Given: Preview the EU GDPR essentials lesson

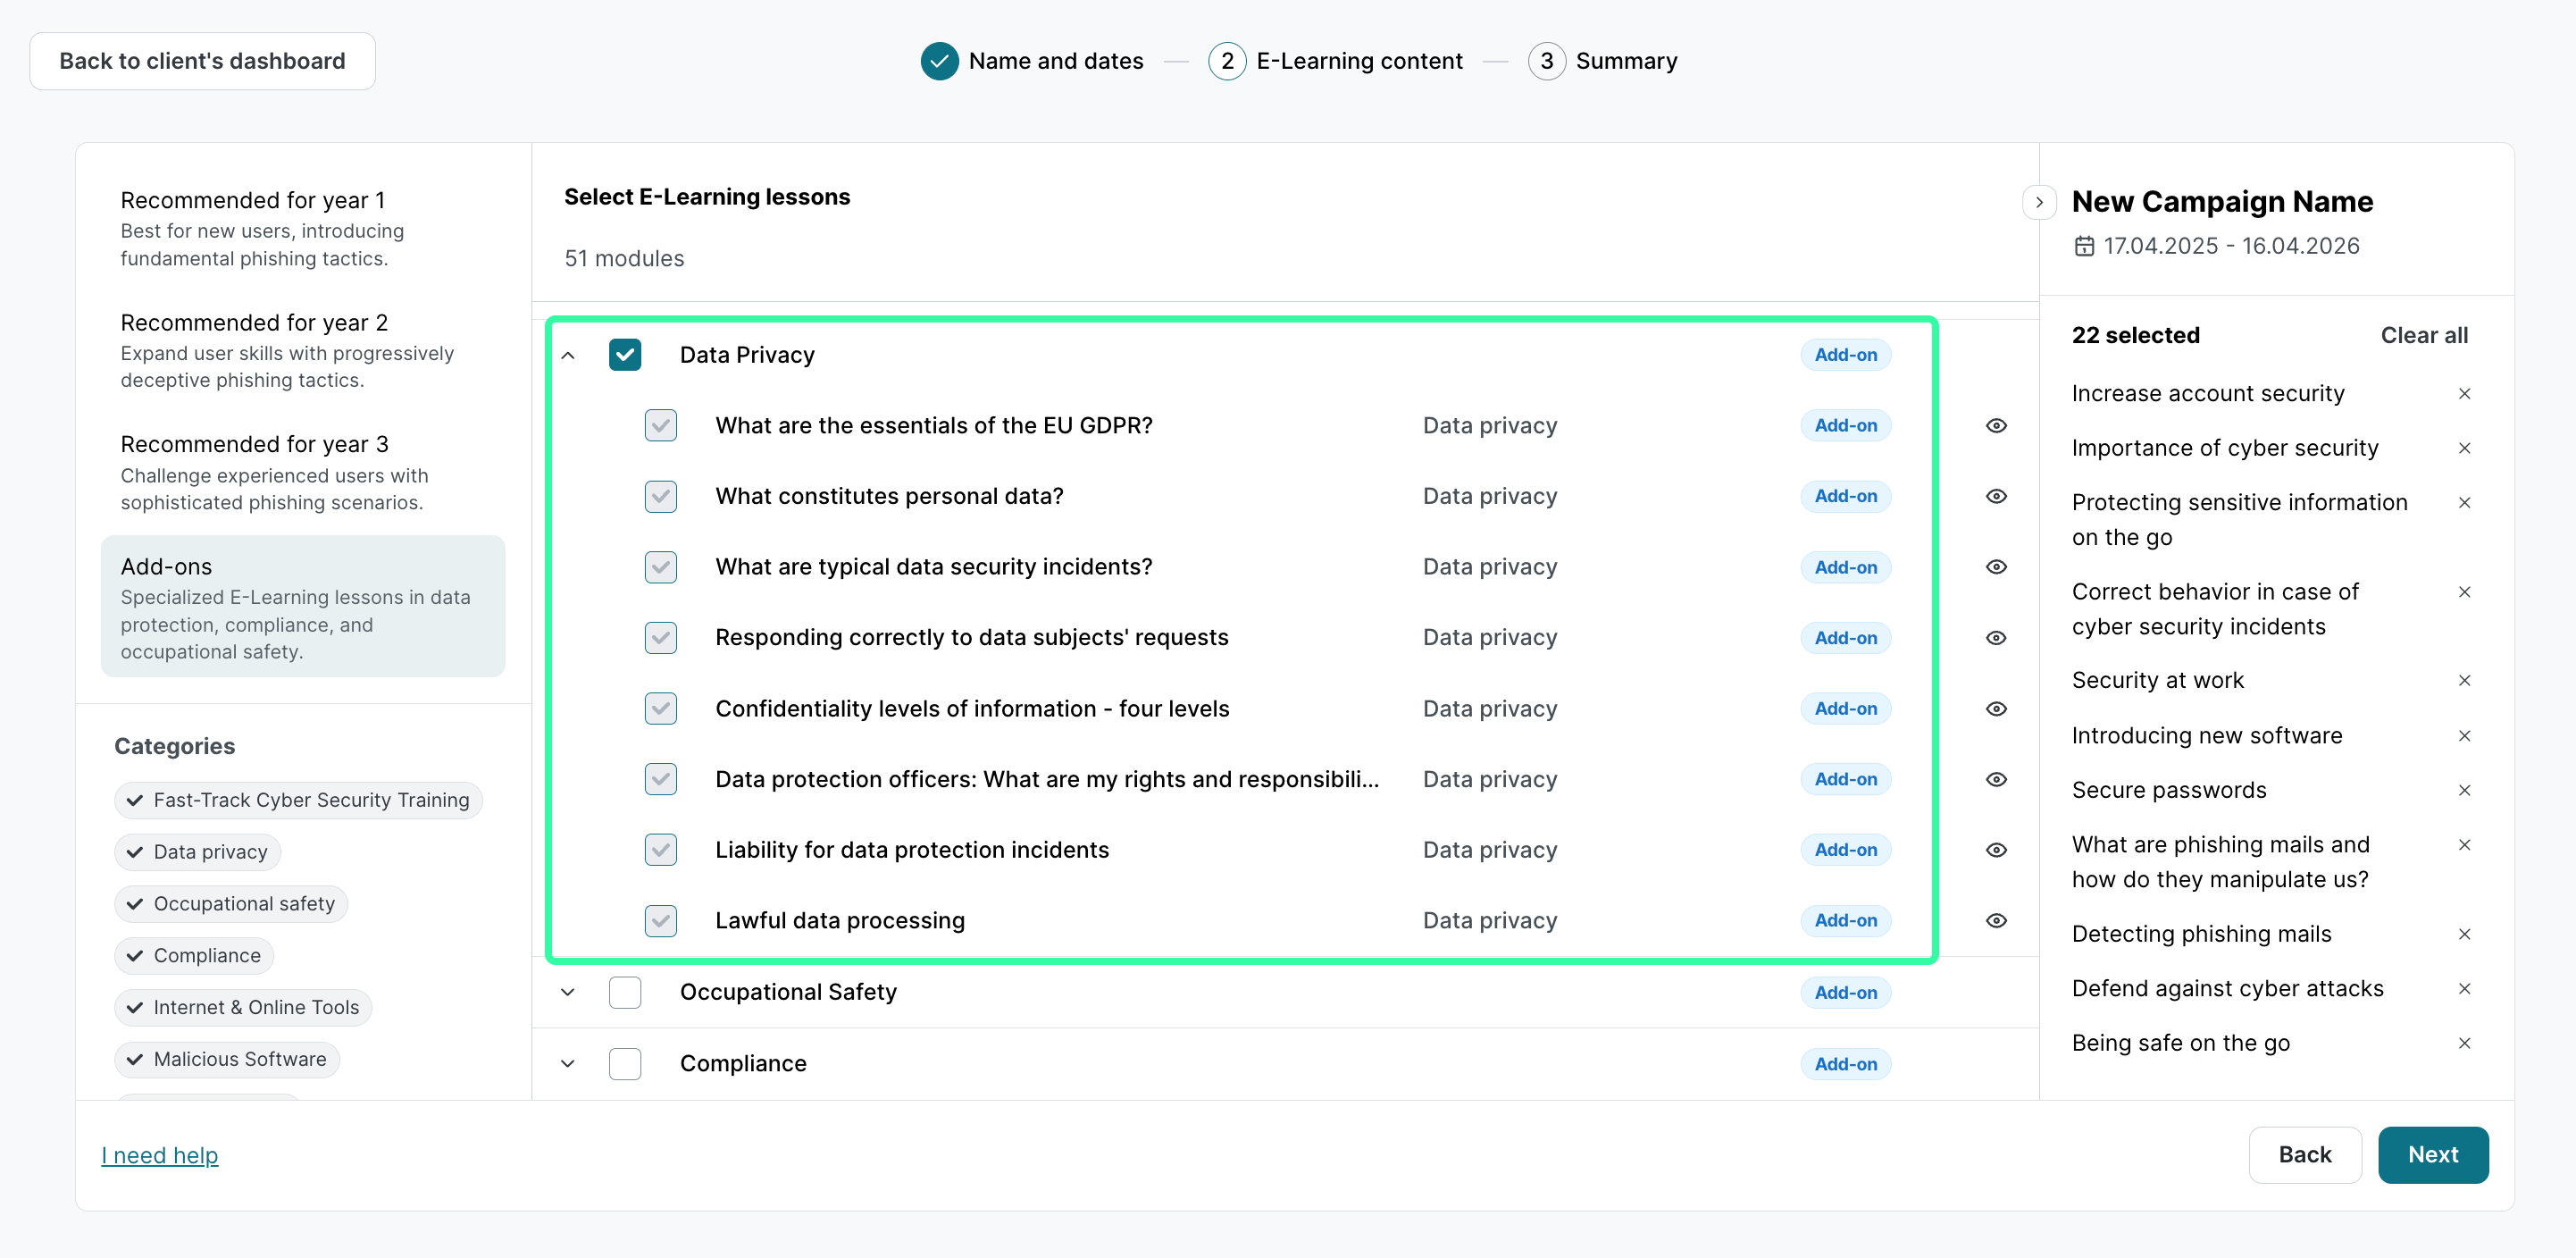Looking at the screenshot, I should [1995, 426].
